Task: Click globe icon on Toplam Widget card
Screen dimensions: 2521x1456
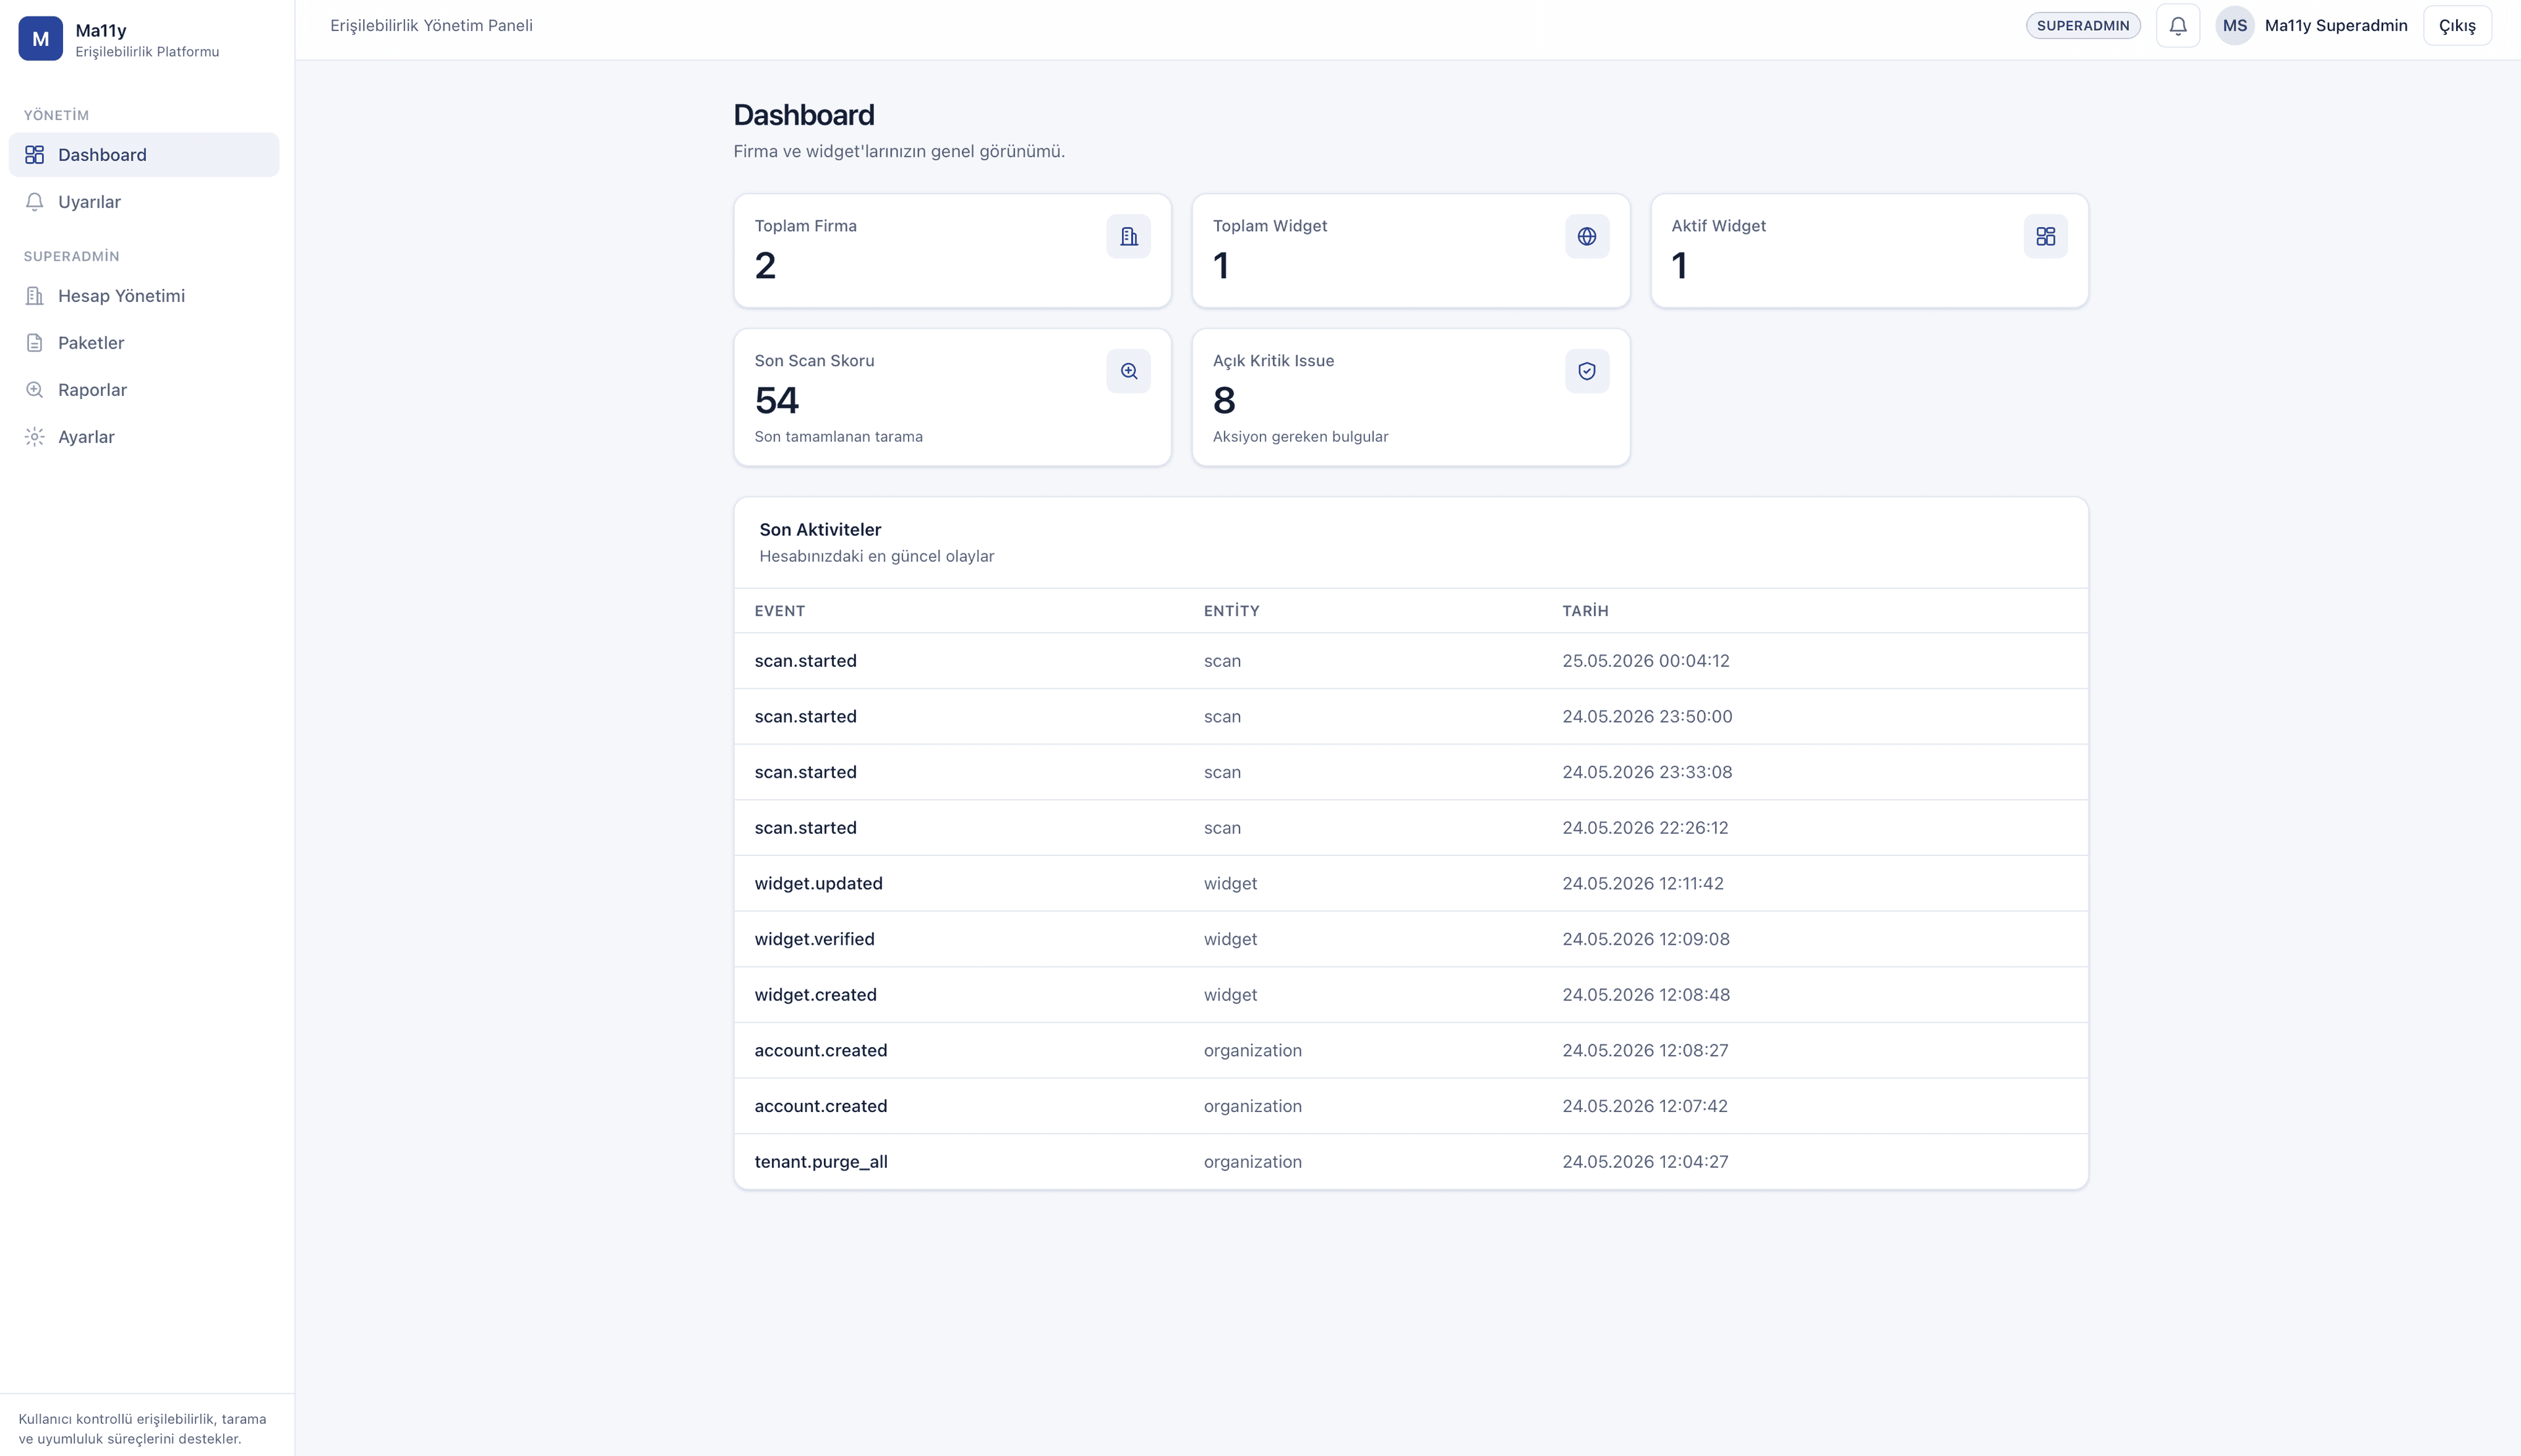Action: (x=1586, y=237)
